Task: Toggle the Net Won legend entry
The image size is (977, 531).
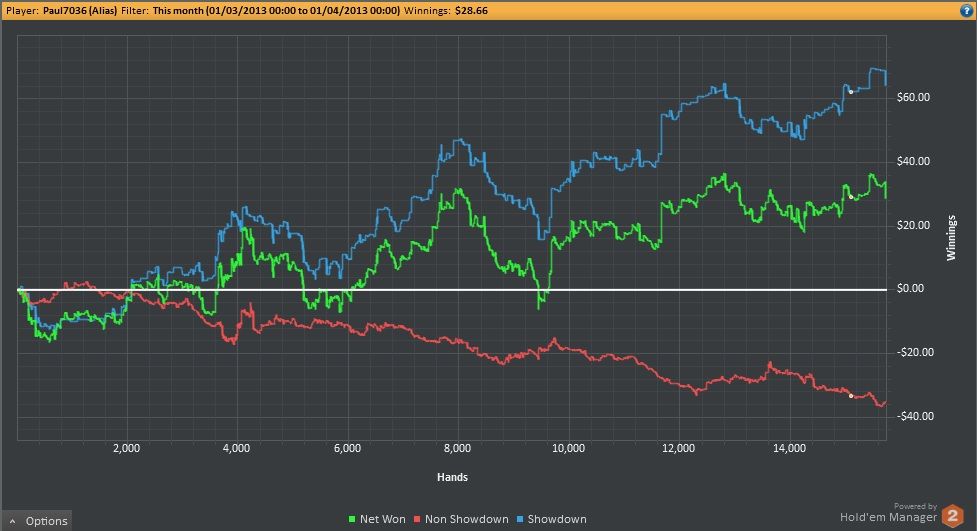Action: (376, 519)
